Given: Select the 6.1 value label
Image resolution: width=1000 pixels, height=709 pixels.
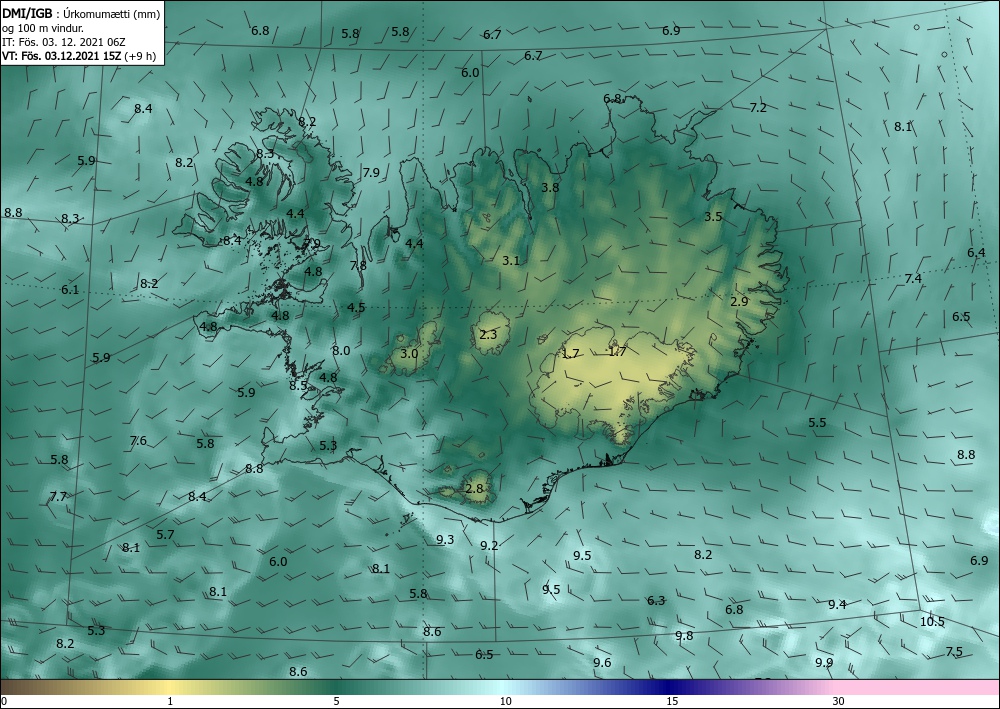Looking at the screenshot, I should click(70, 289).
